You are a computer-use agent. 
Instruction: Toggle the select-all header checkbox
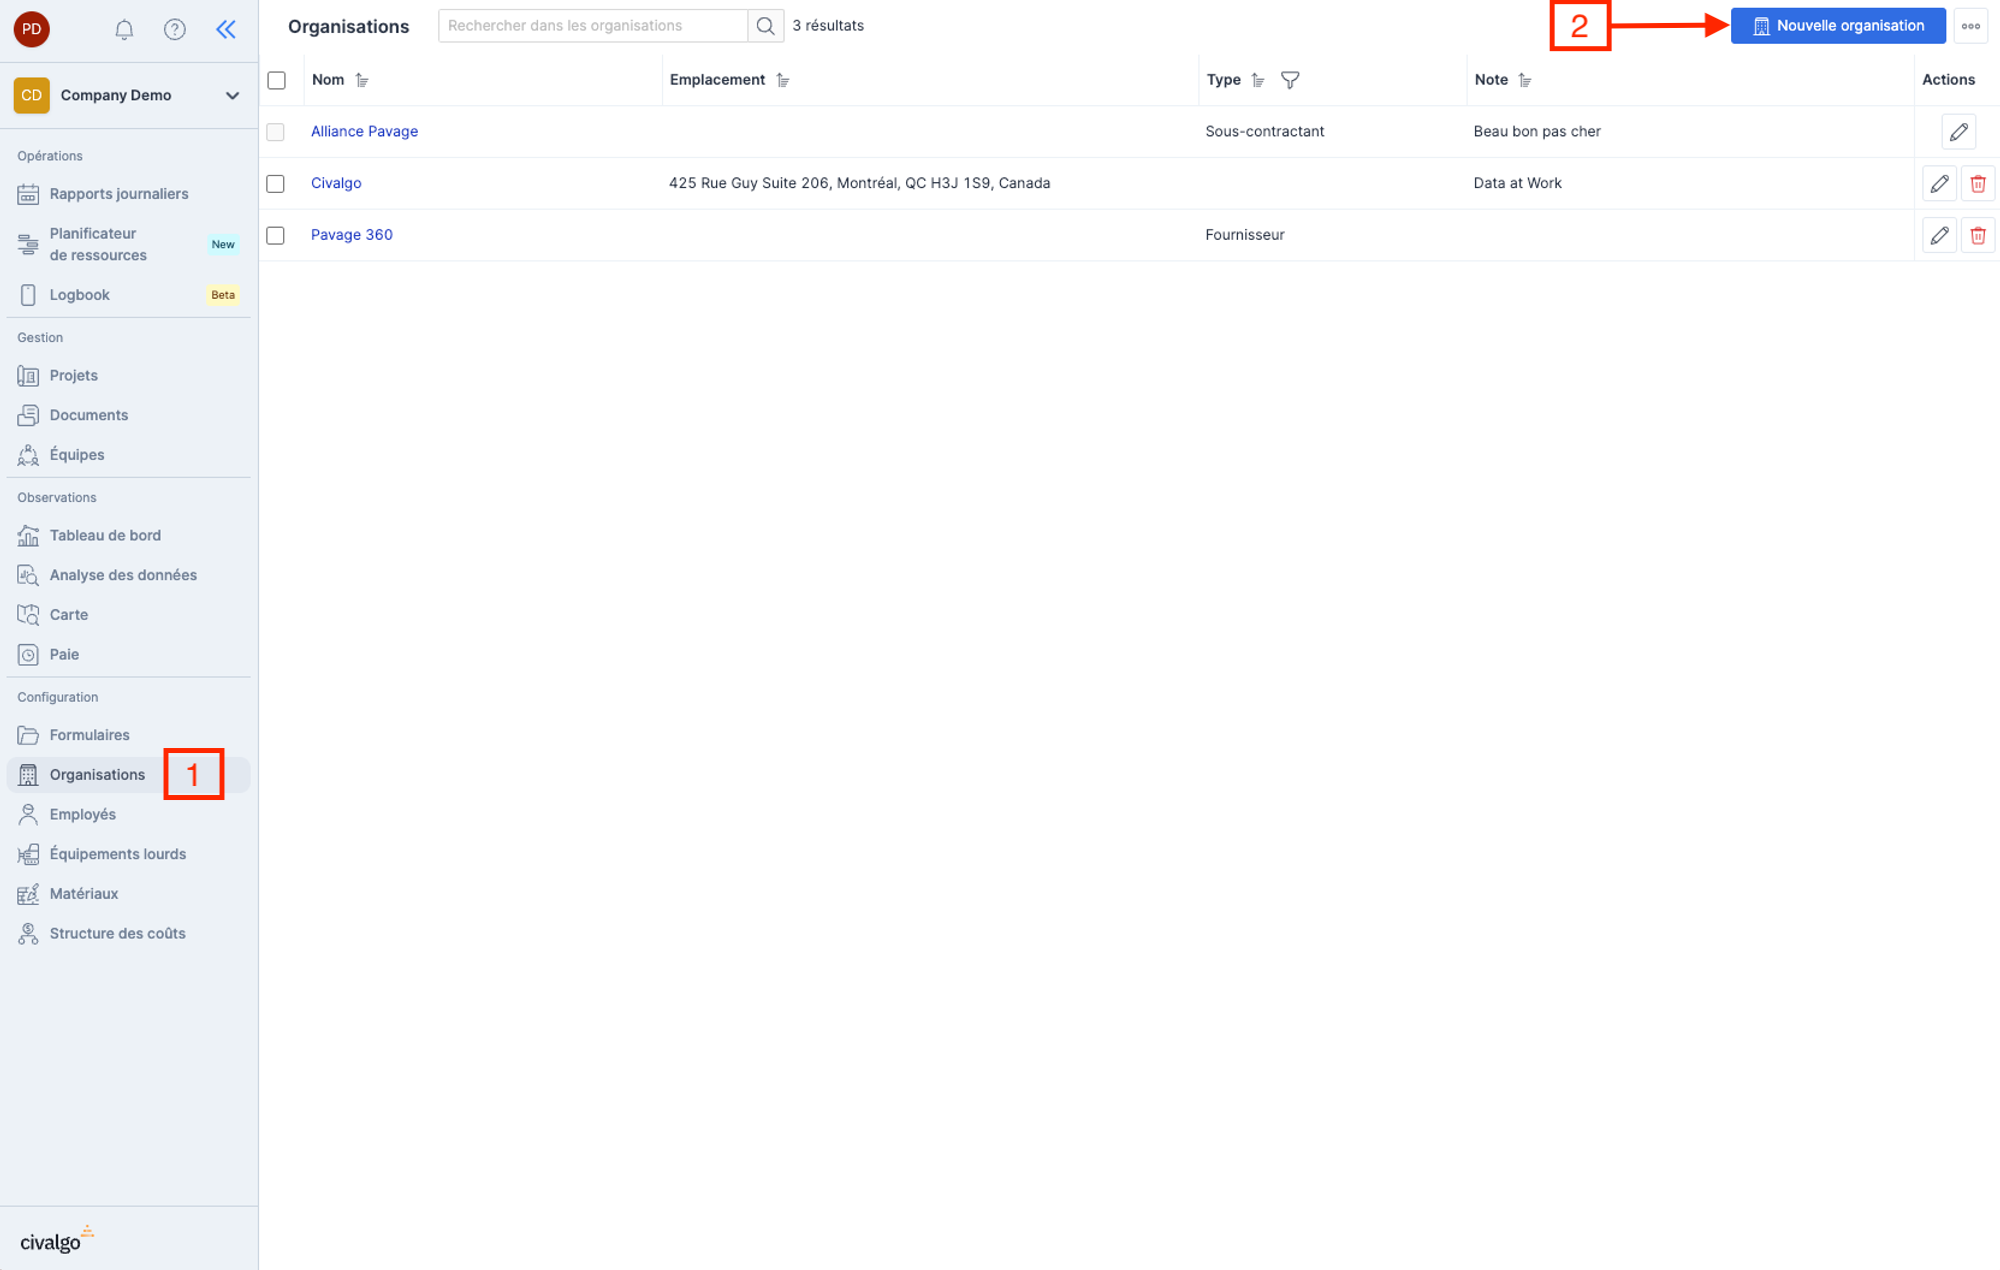[x=277, y=80]
